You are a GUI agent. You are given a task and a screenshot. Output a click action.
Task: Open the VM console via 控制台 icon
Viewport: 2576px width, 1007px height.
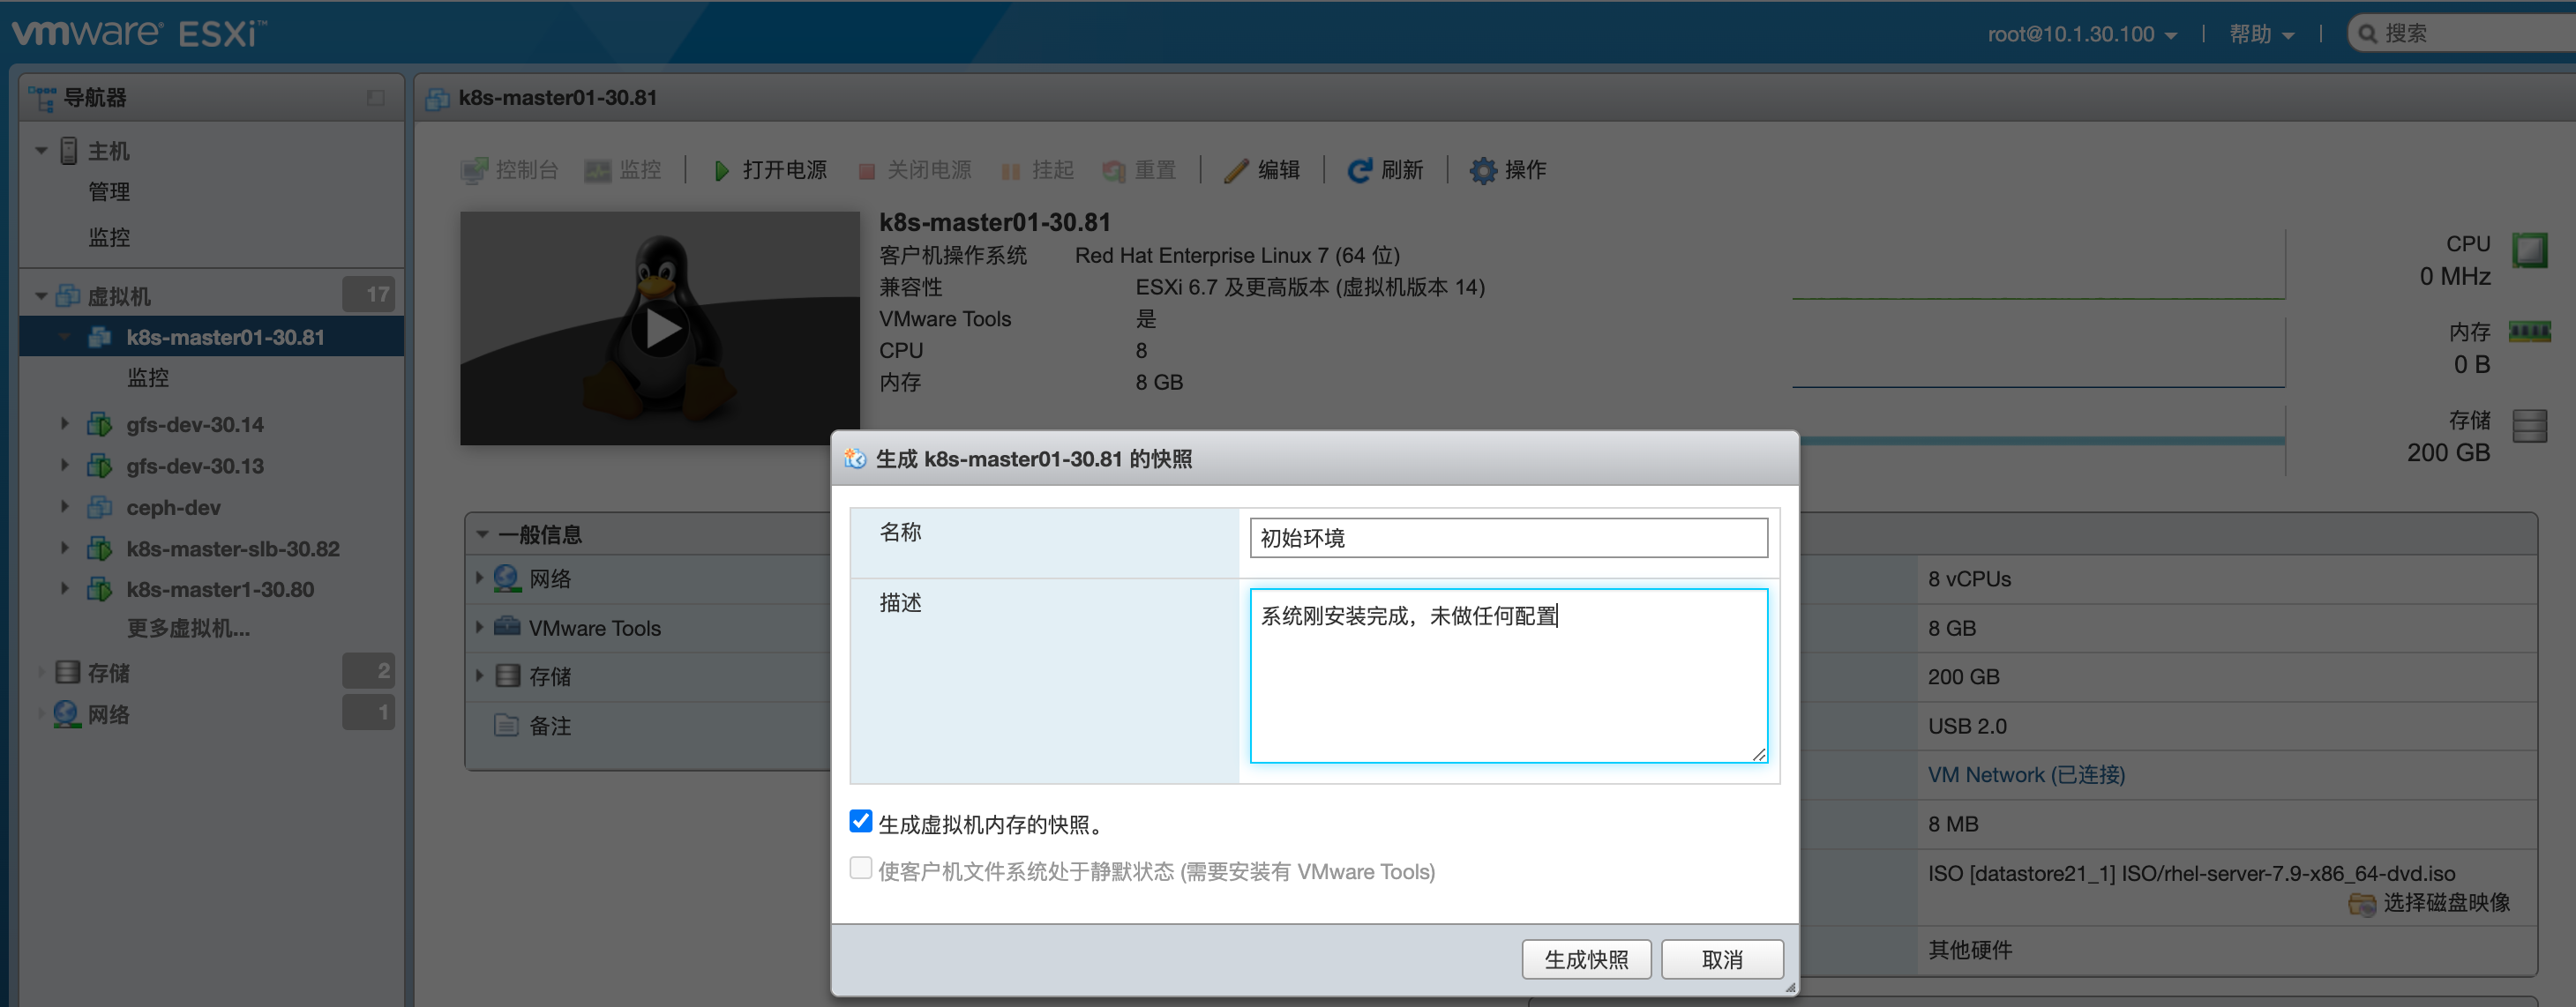tap(474, 170)
